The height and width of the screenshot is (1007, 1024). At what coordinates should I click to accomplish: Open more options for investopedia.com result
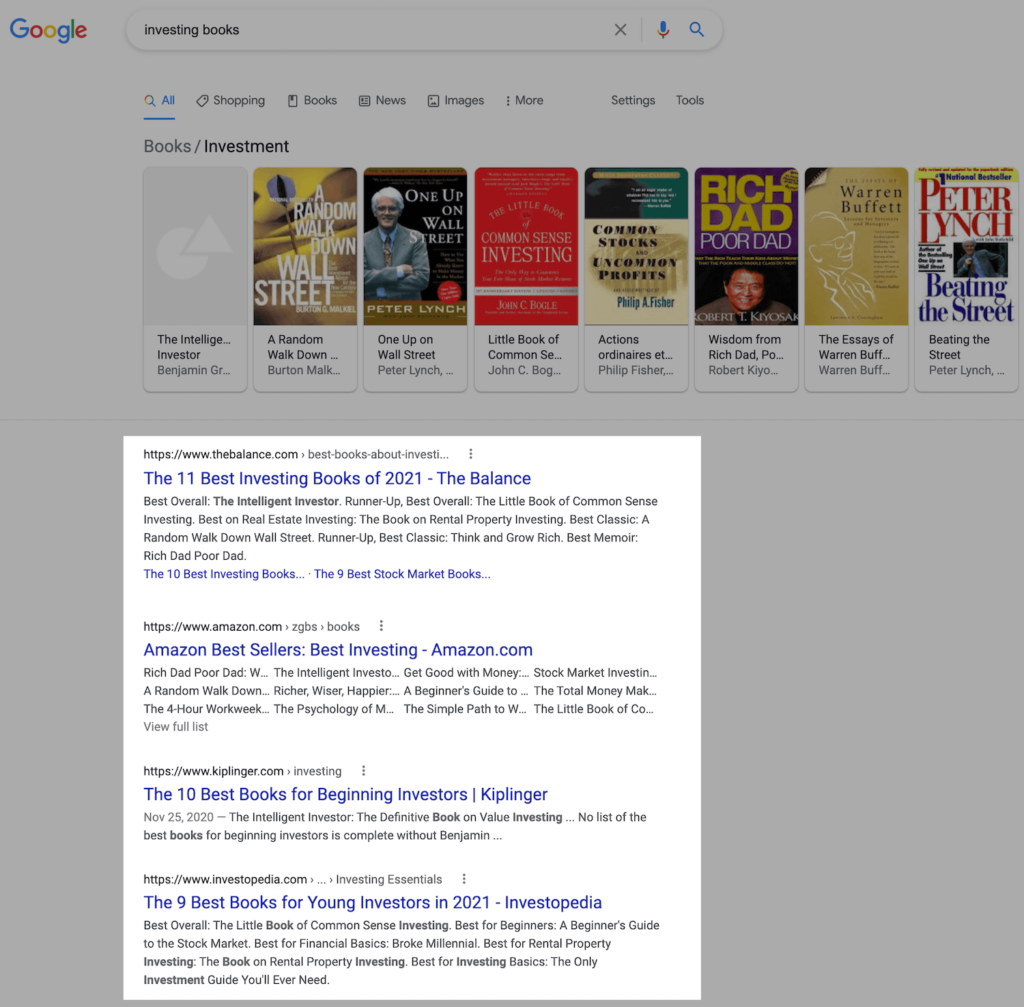[464, 879]
